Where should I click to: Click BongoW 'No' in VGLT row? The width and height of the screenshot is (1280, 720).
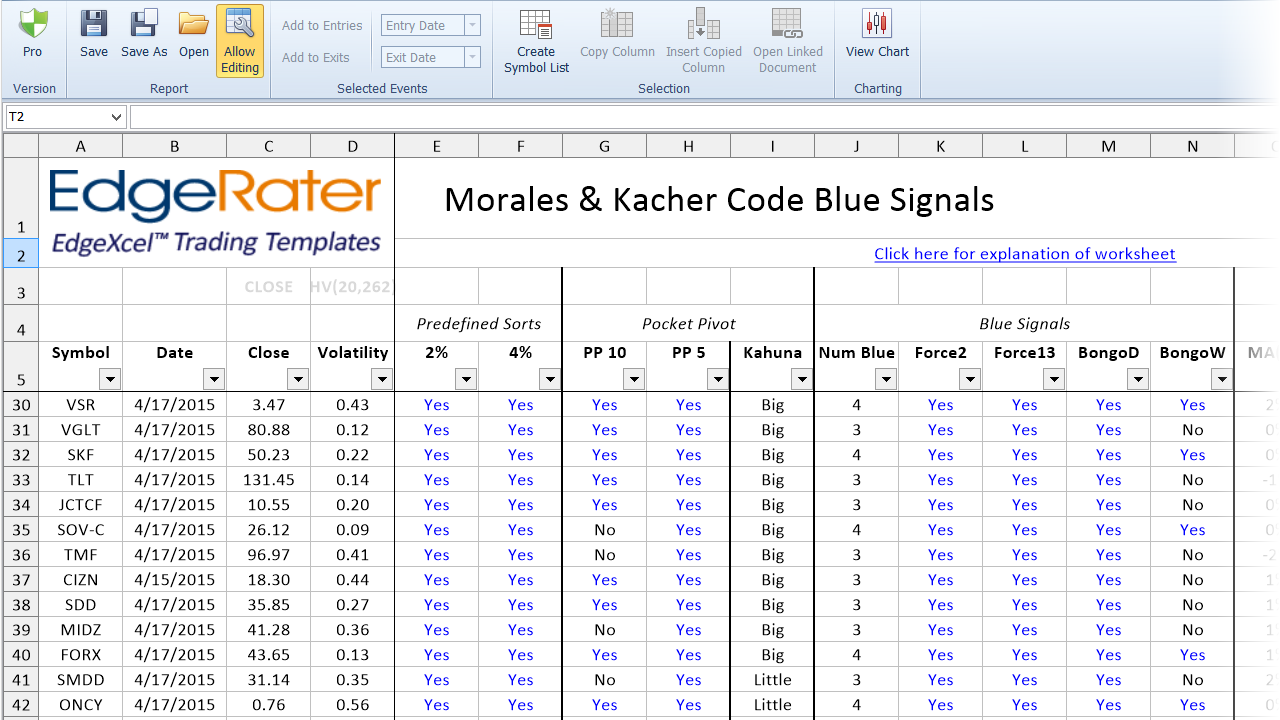tap(1193, 430)
